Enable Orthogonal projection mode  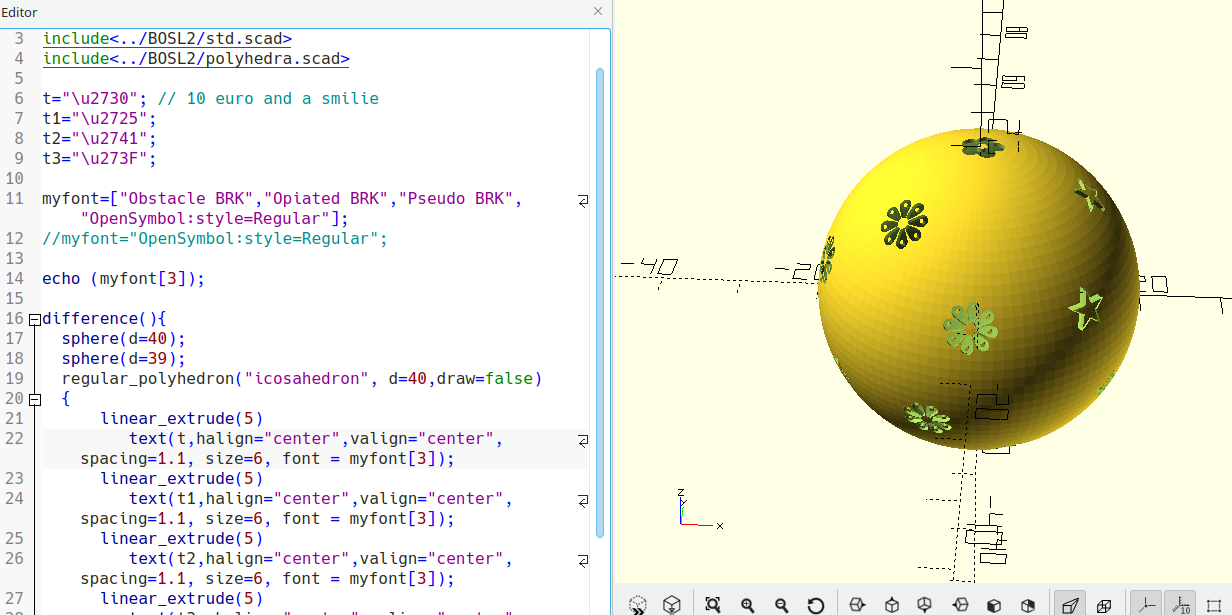[x=1104, y=605]
